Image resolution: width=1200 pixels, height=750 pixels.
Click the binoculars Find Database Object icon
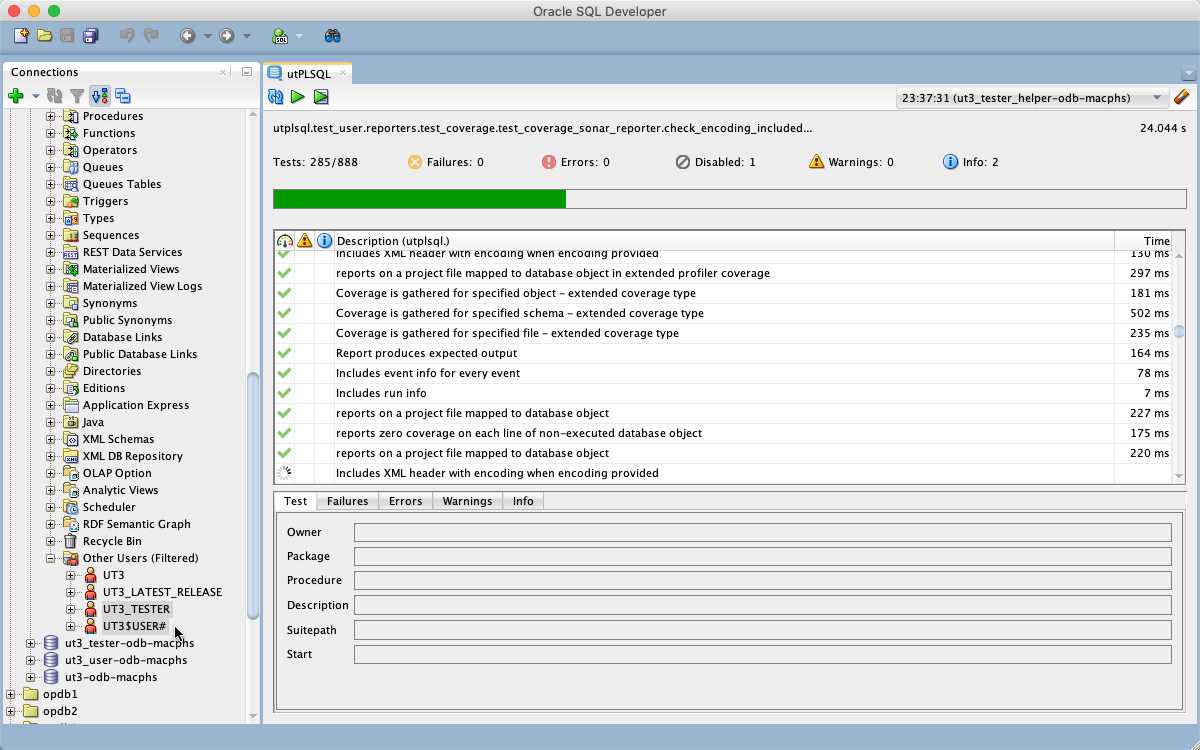333,36
